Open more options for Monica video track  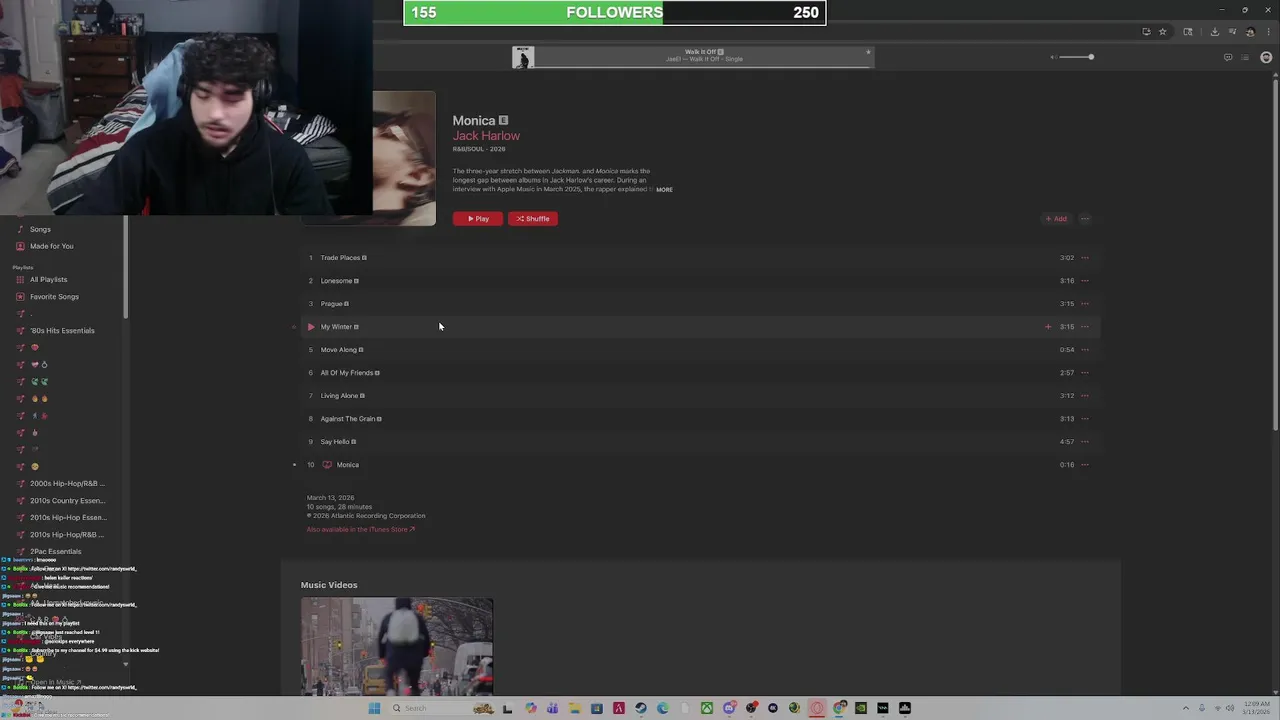(1085, 465)
